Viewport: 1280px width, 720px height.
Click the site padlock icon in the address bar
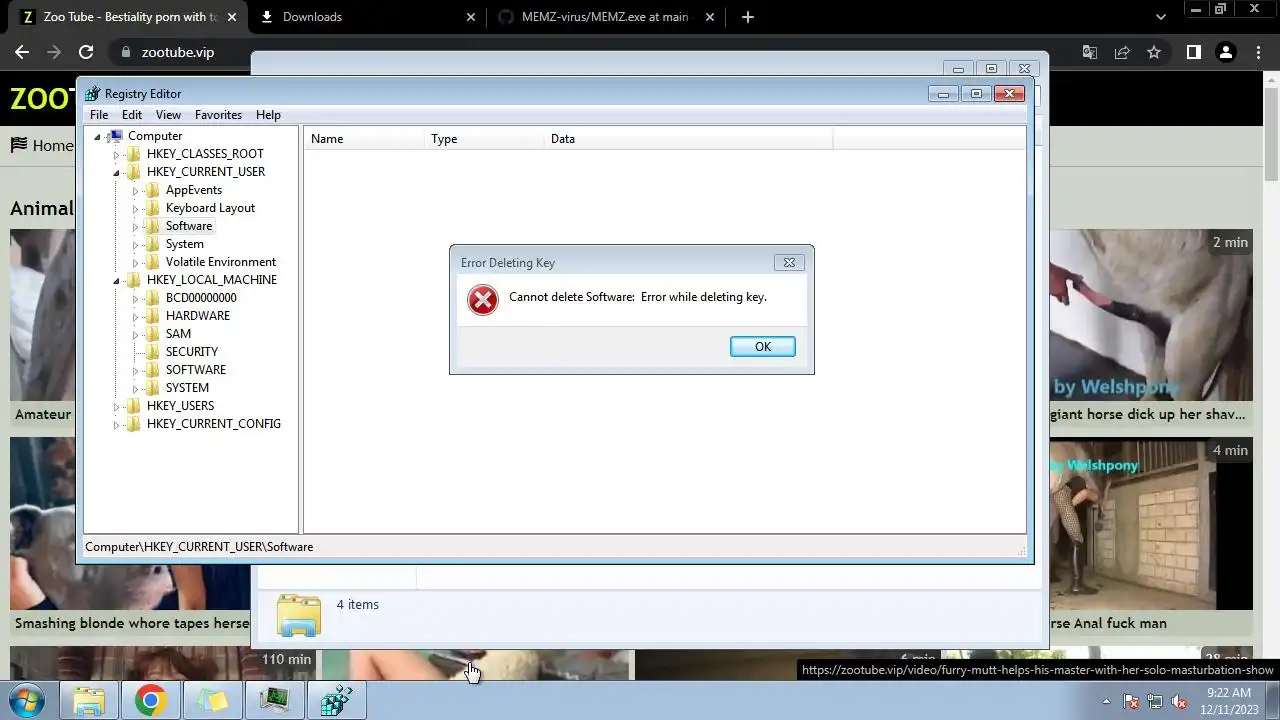click(126, 52)
